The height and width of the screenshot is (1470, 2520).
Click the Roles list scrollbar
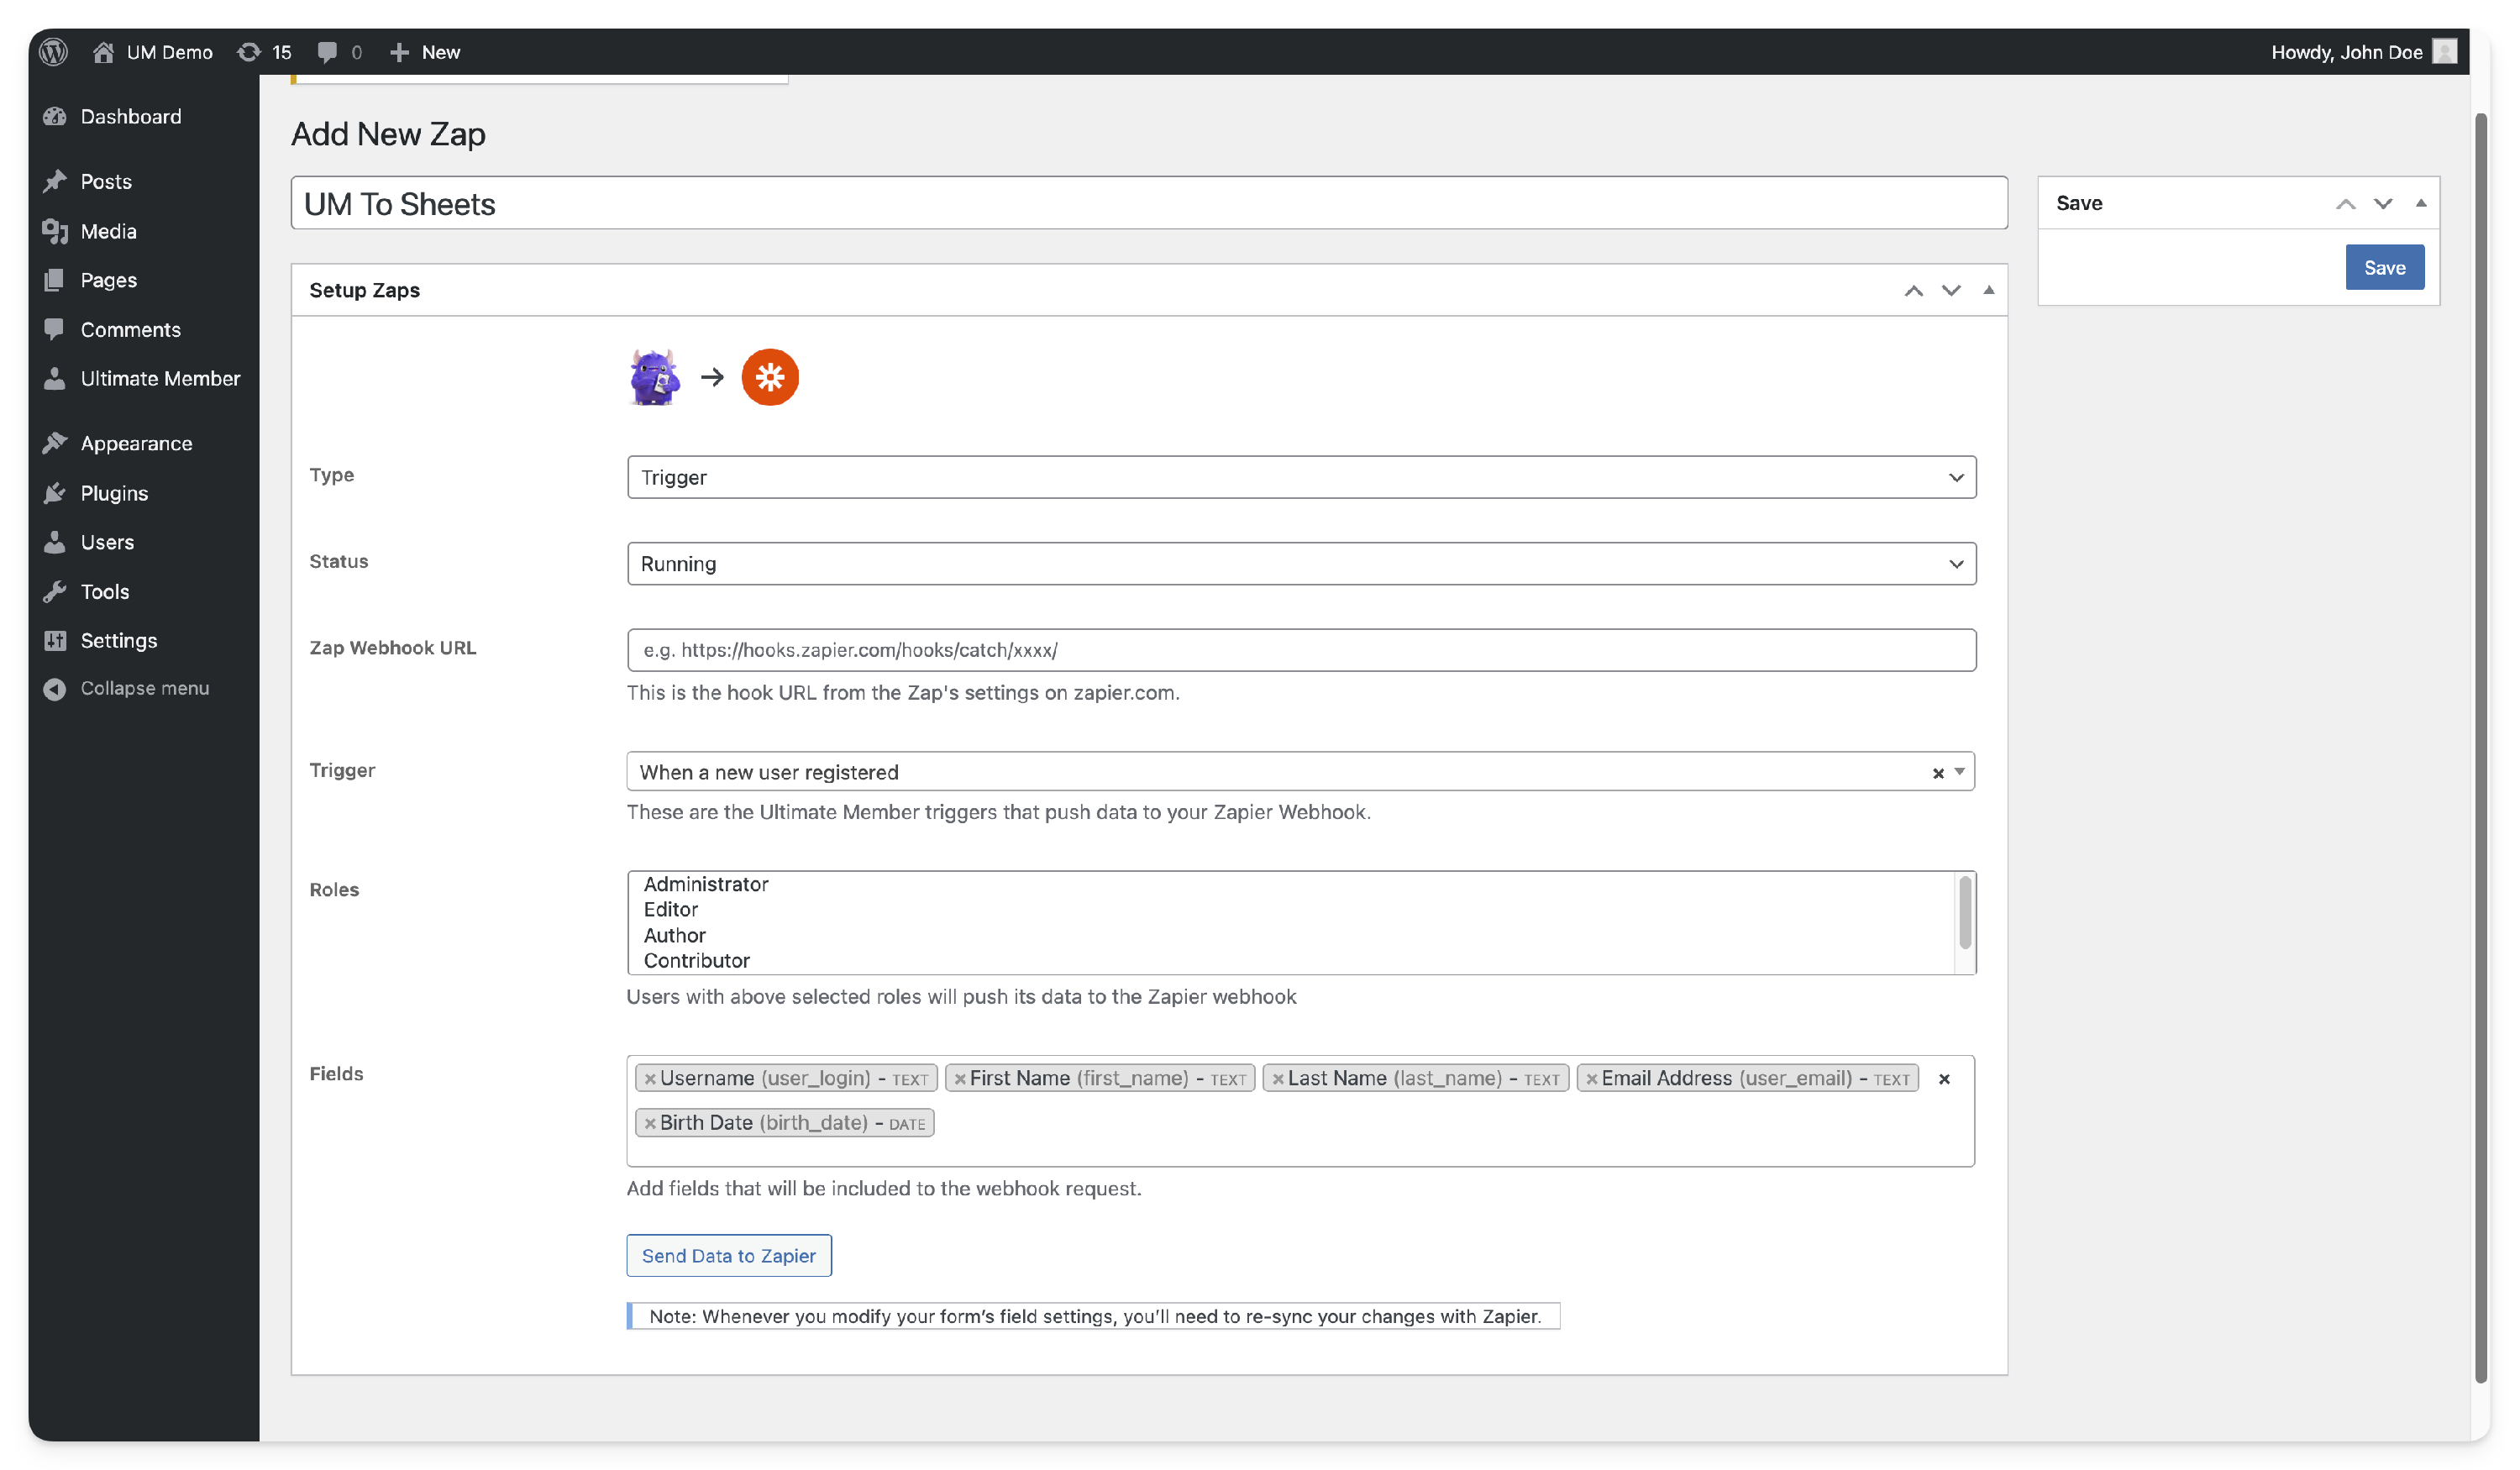point(1964,913)
